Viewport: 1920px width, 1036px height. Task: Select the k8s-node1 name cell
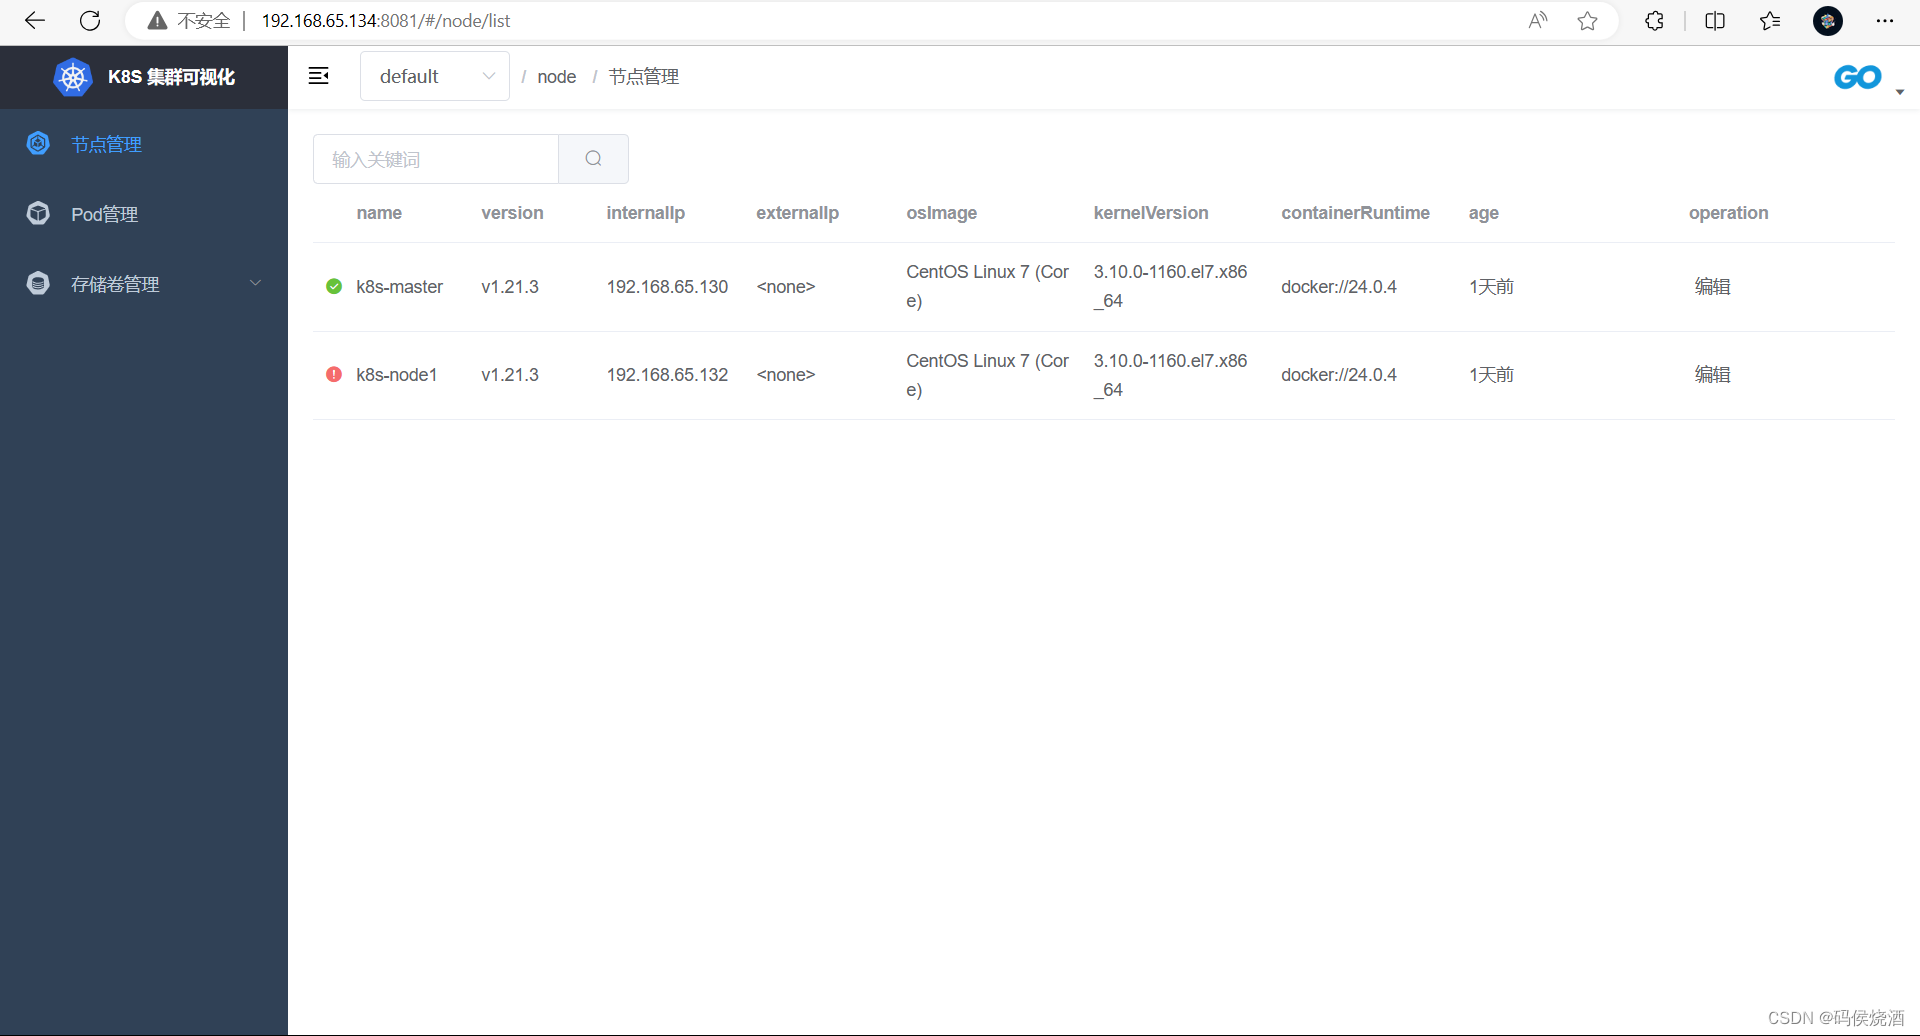click(396, 375)
